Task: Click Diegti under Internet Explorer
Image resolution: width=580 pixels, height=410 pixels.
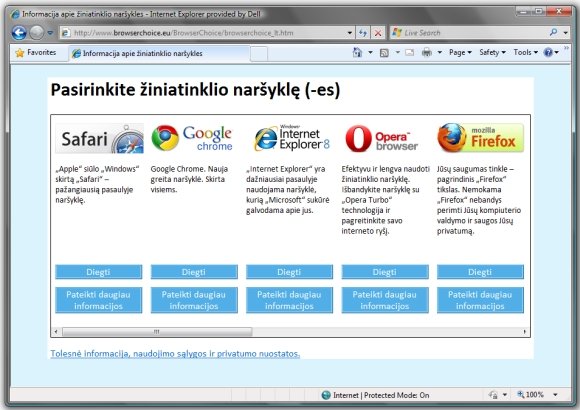Action: click(x=289, y=272)
